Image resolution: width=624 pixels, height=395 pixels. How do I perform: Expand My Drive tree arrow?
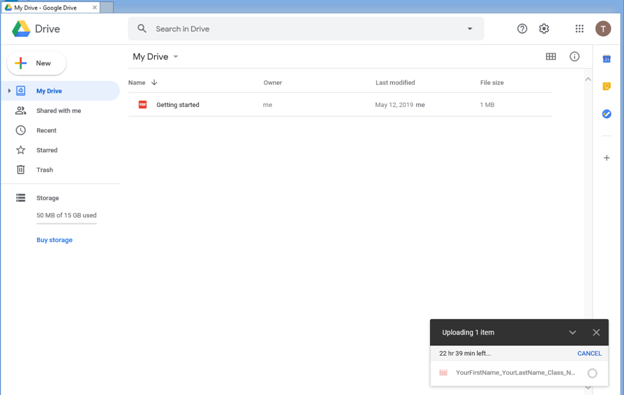click(x=9, y=91)
